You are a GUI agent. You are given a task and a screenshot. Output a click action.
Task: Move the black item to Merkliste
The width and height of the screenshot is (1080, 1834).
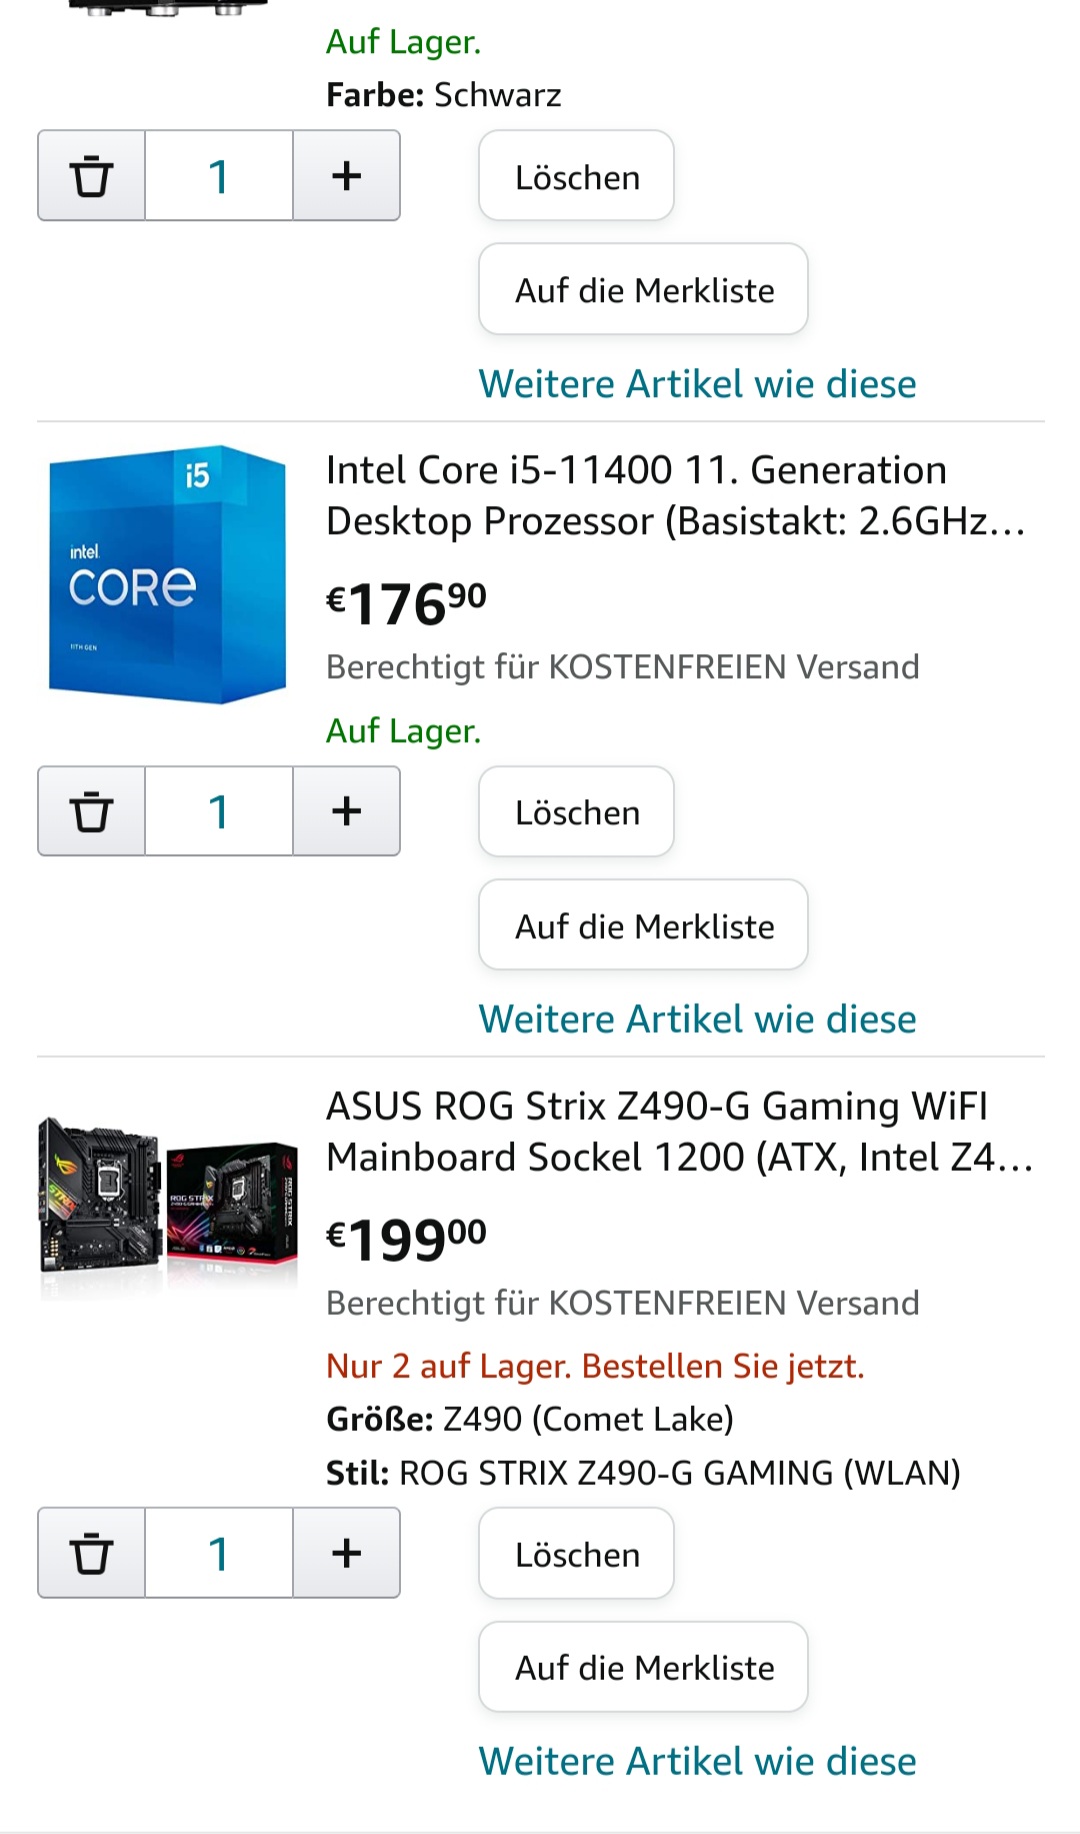(644, 290)
